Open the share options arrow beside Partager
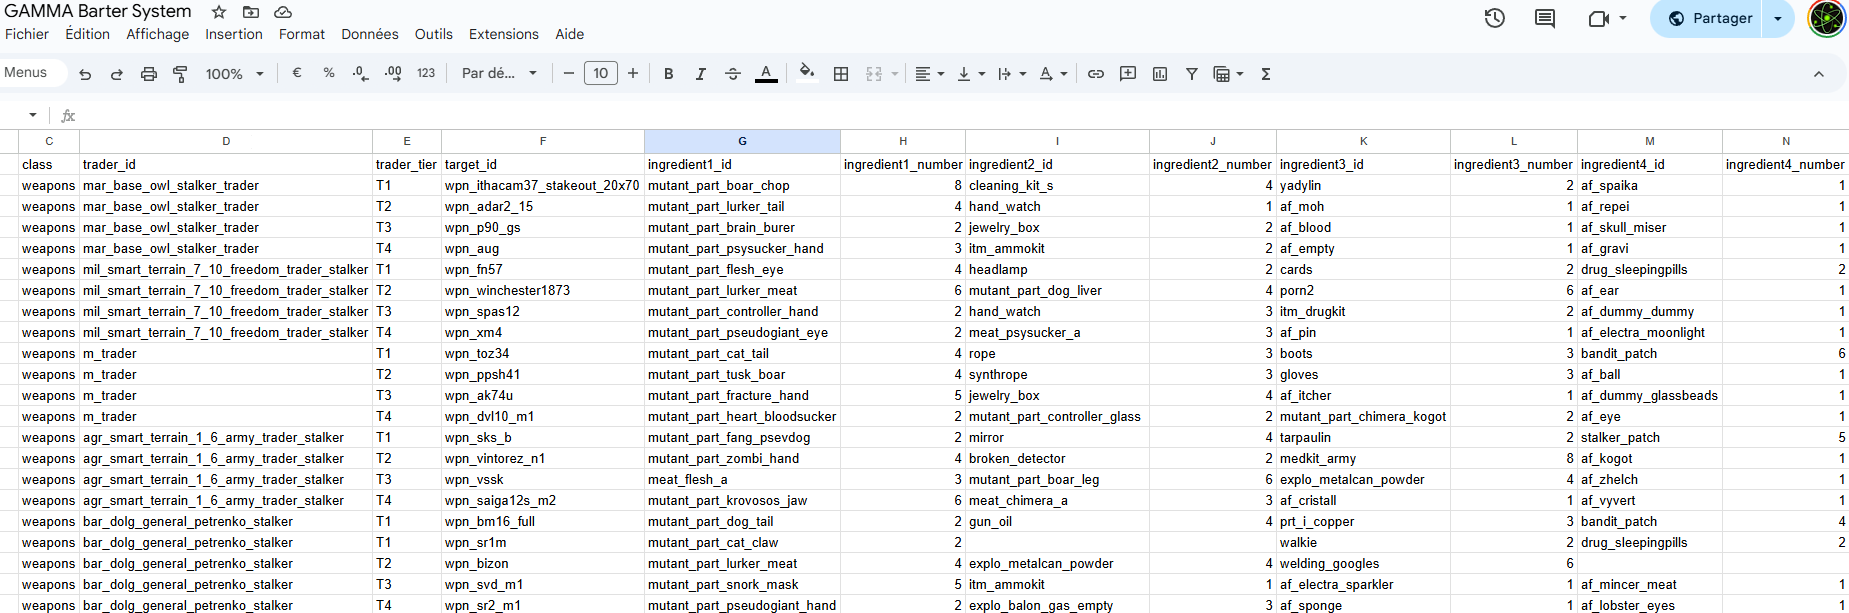The image size is (1849, 613). click(x=1778, y=18)
